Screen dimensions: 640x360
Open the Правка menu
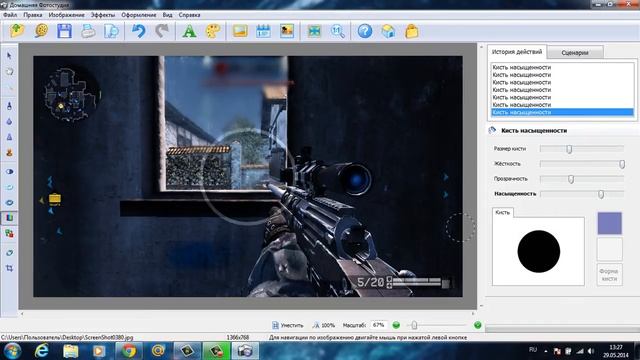[33, 15]
